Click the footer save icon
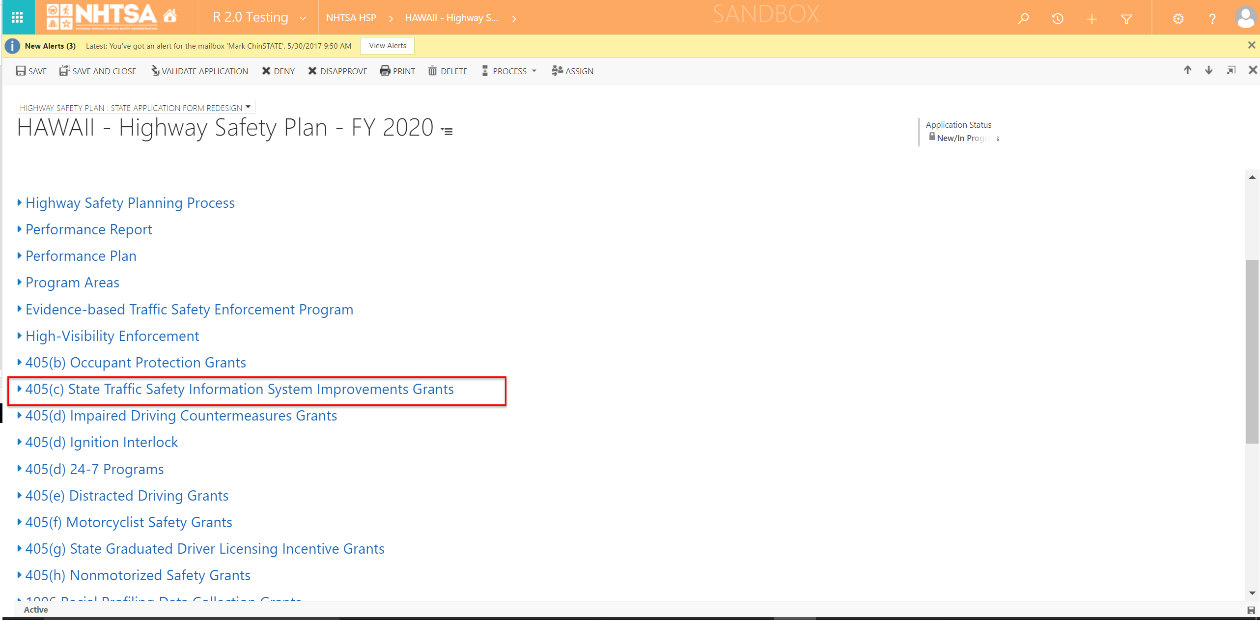1260x620 pixels. (1251, 610)
